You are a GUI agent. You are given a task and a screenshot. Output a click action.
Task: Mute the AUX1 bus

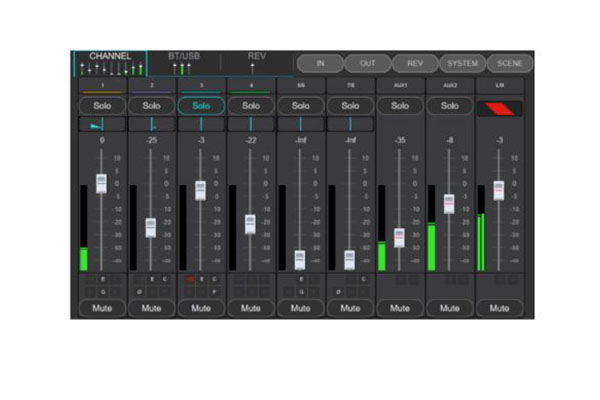click(x=400, y=309)
